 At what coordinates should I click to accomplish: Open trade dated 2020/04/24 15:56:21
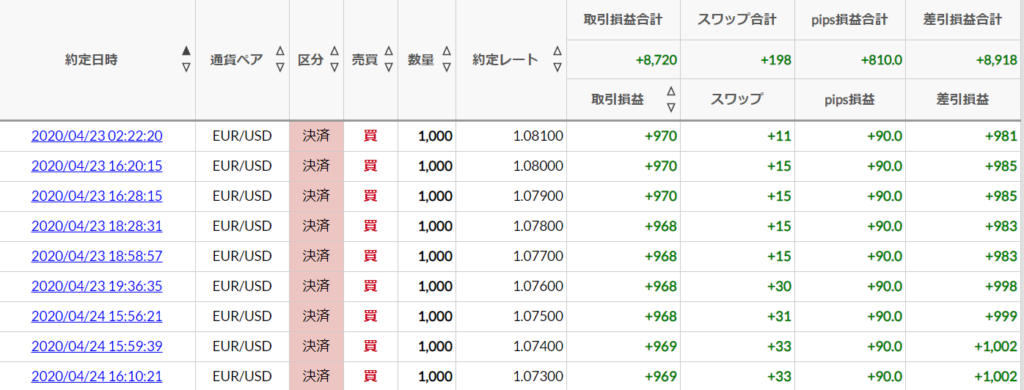pos(97,316)
